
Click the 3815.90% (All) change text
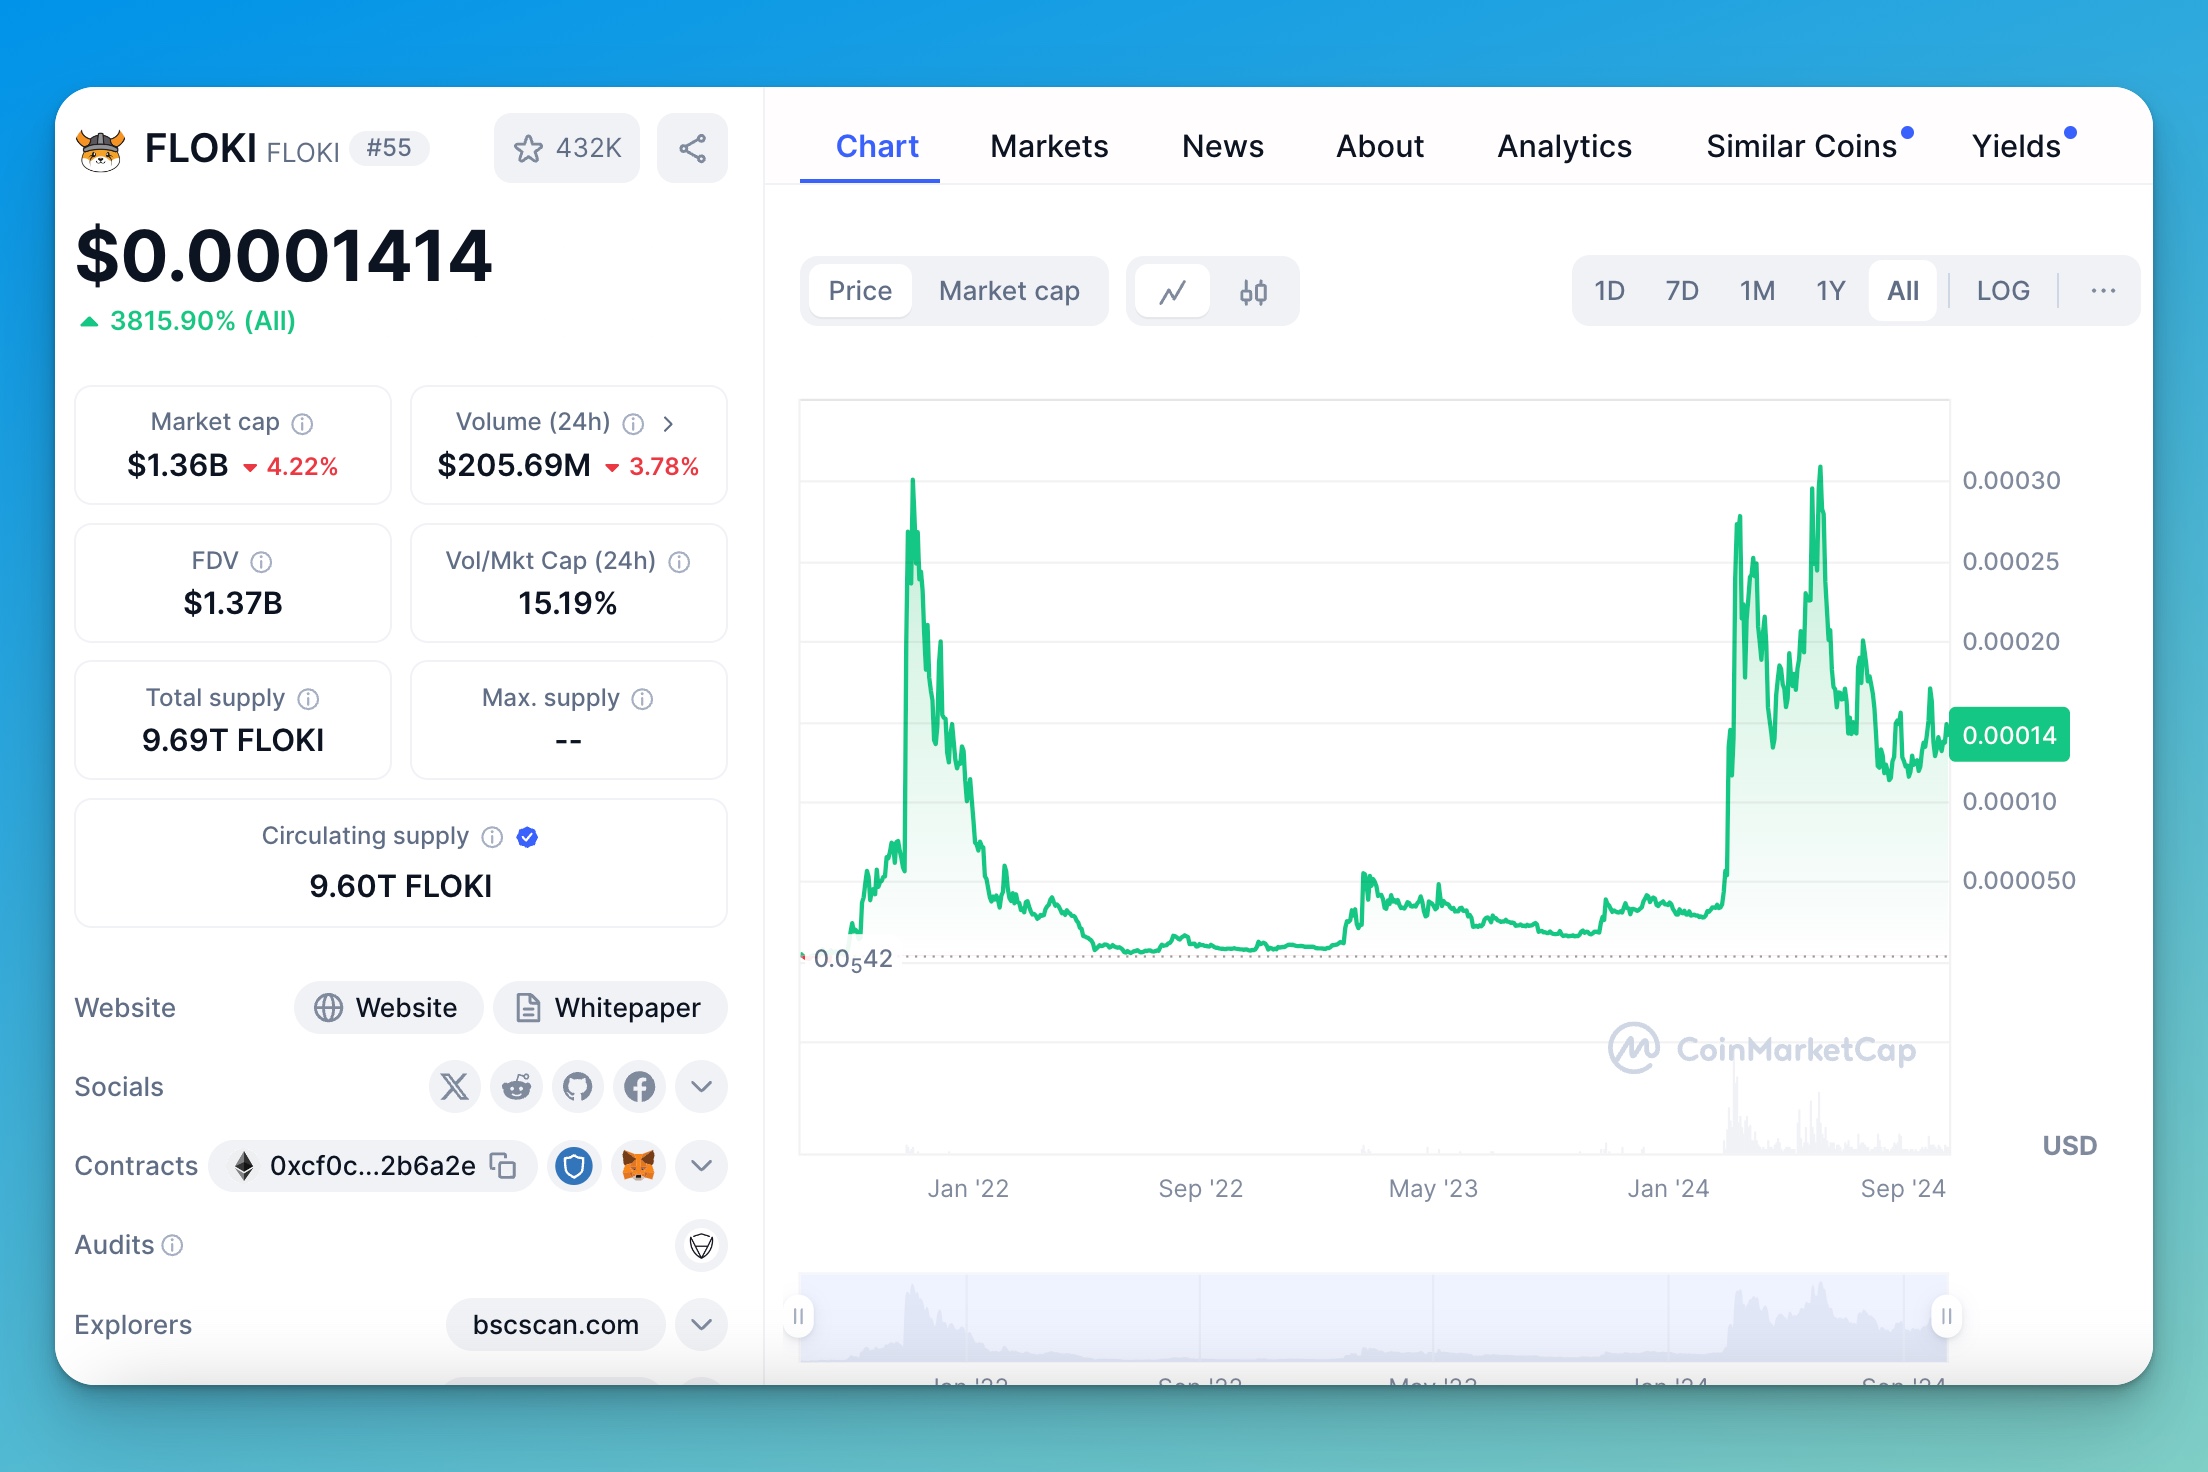tap(202, 321)
